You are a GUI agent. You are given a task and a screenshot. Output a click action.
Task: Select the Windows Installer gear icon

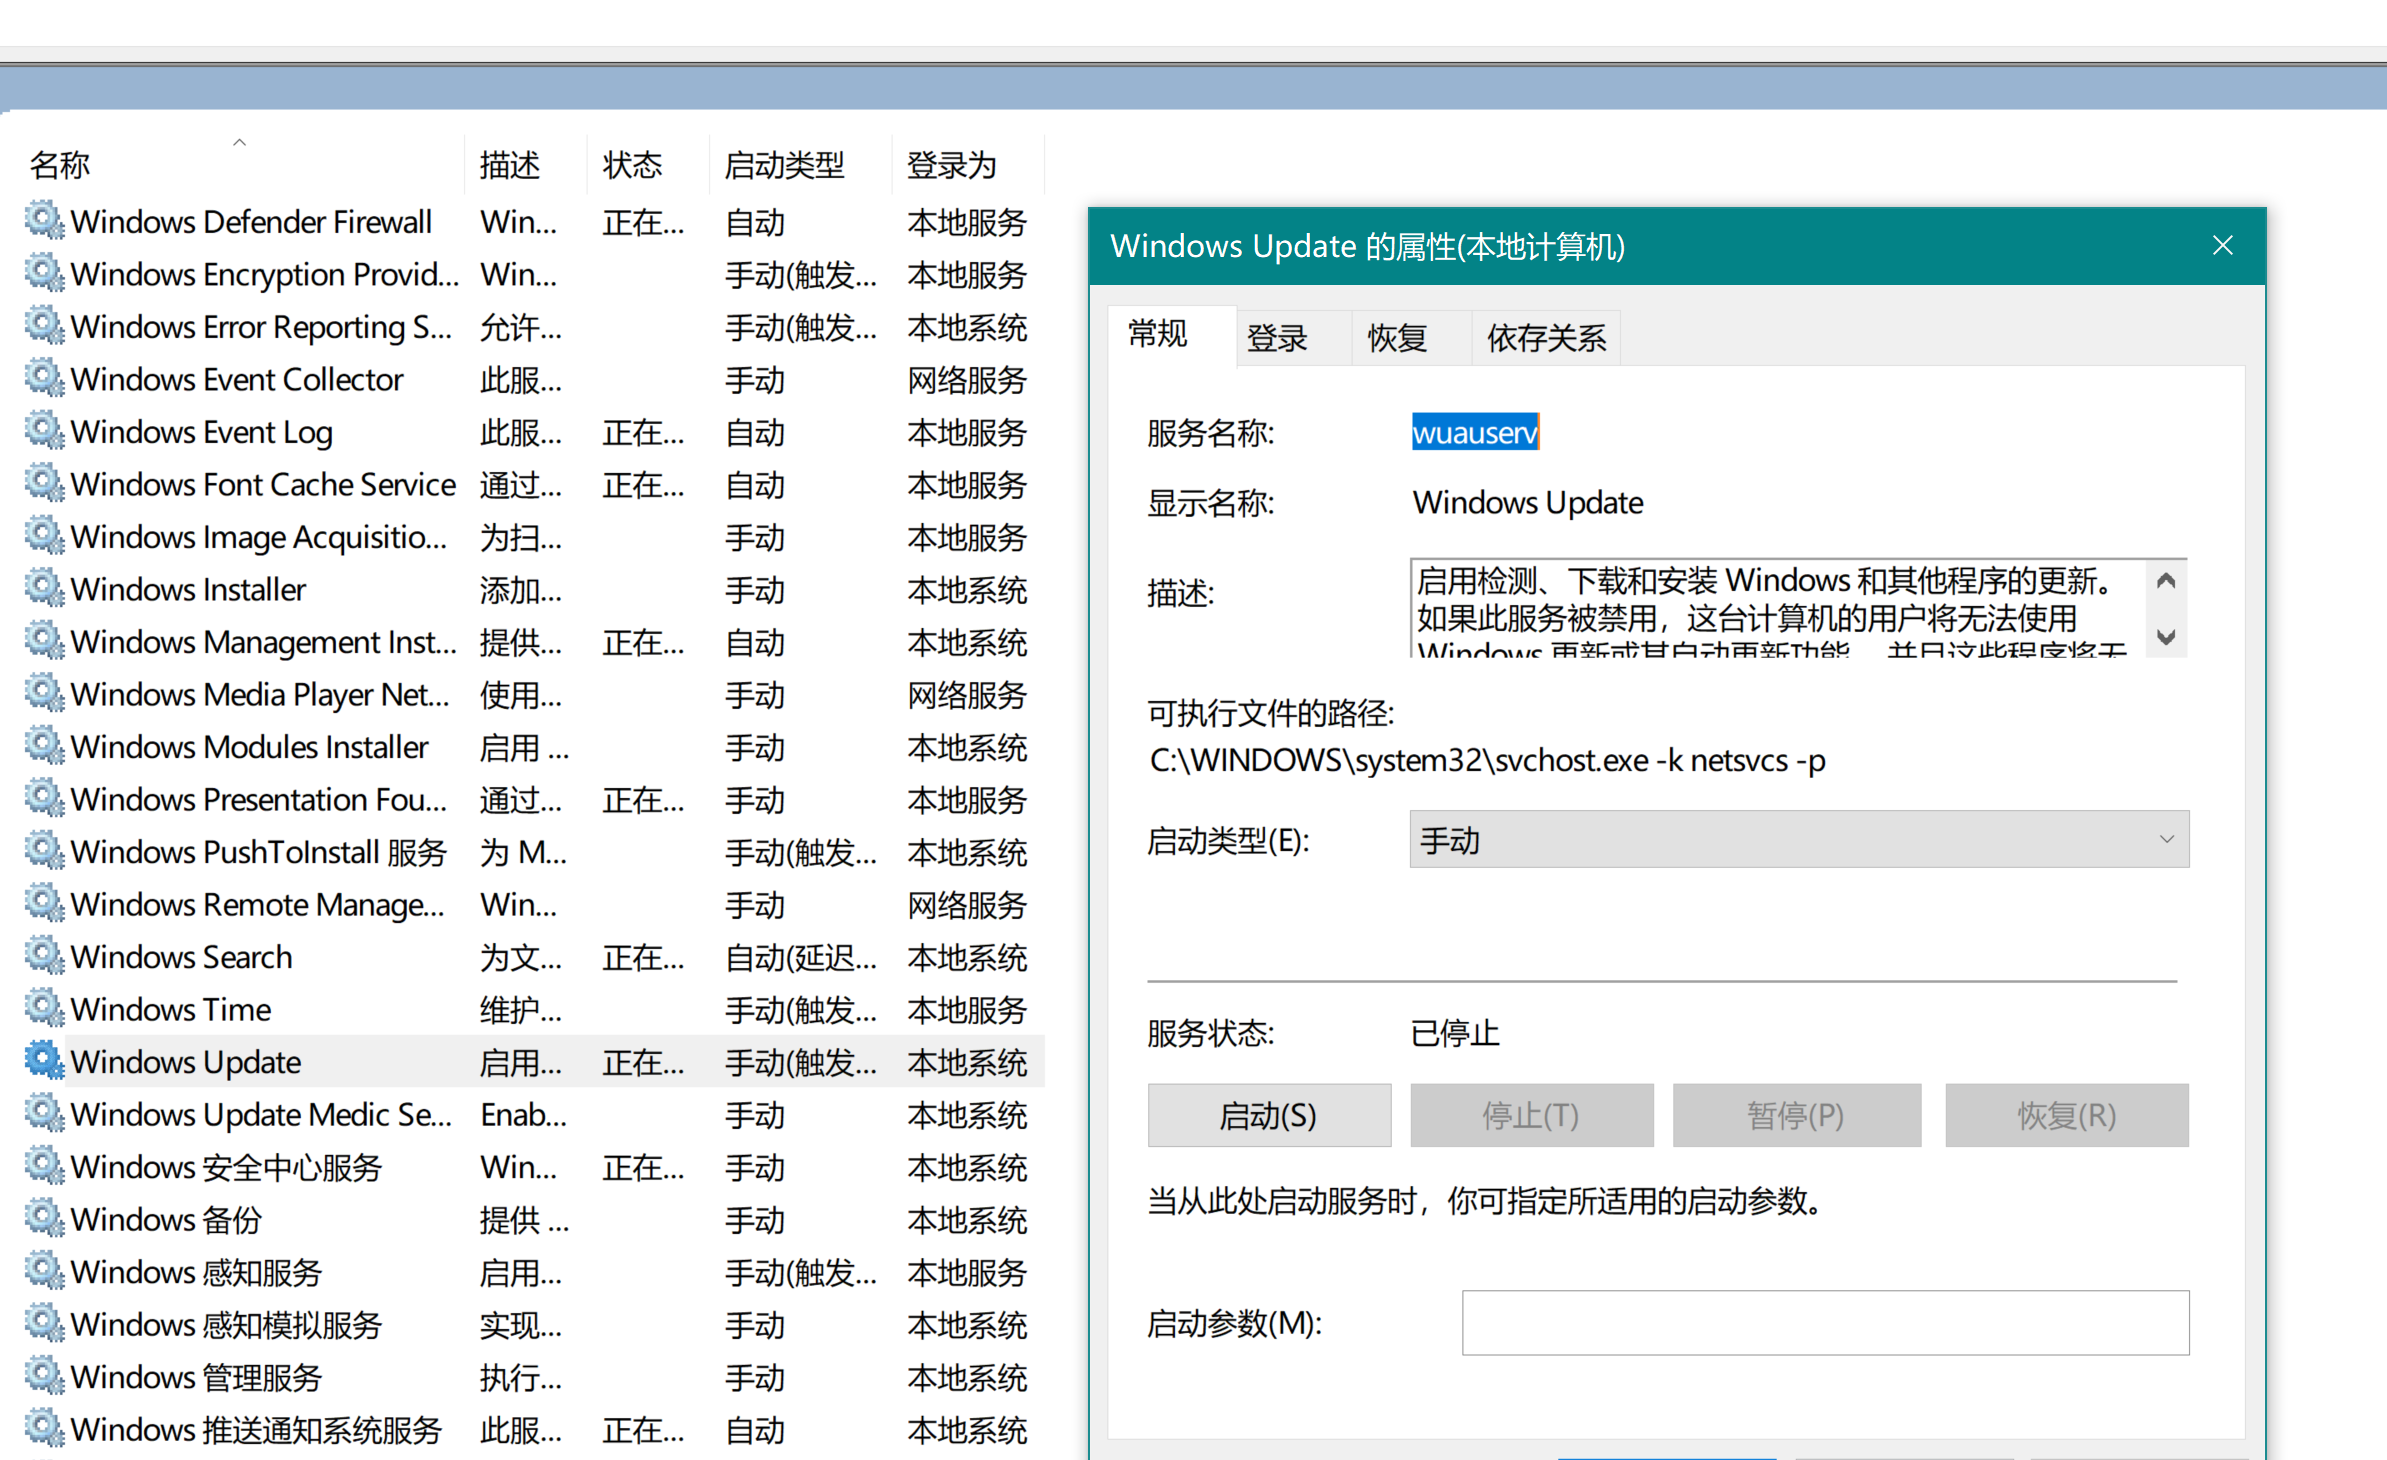tap(44, 588)
